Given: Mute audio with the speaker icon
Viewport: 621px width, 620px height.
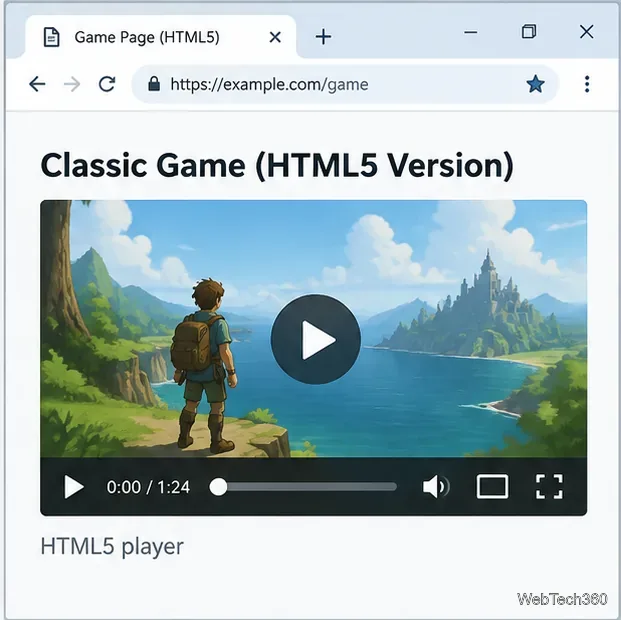Looking at the screenshot, I should click(x=436, y=486).
